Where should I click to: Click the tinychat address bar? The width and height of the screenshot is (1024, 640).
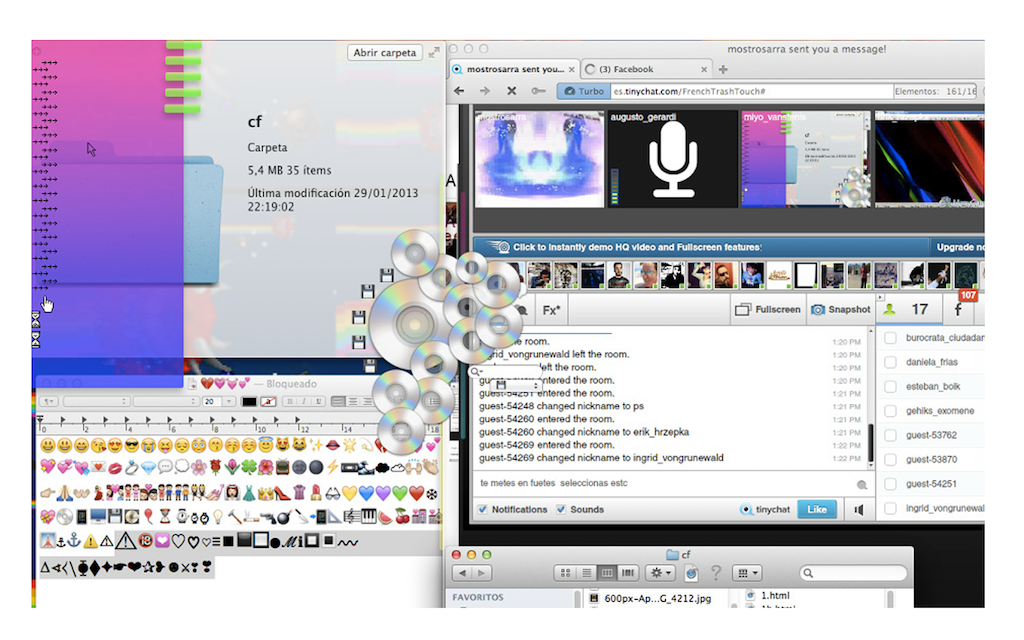click(751, 91)
